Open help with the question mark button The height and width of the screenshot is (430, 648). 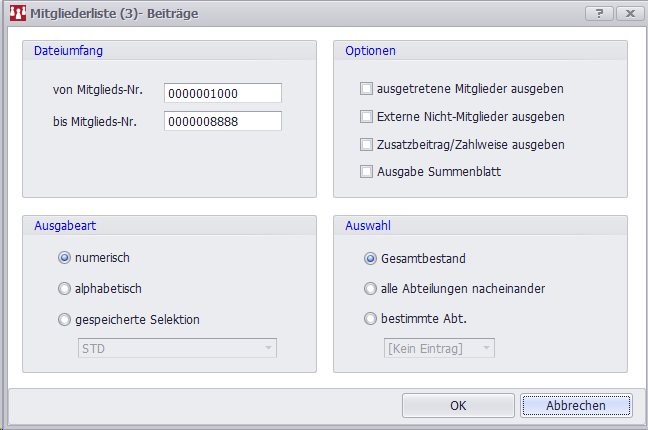coord(597,14)
